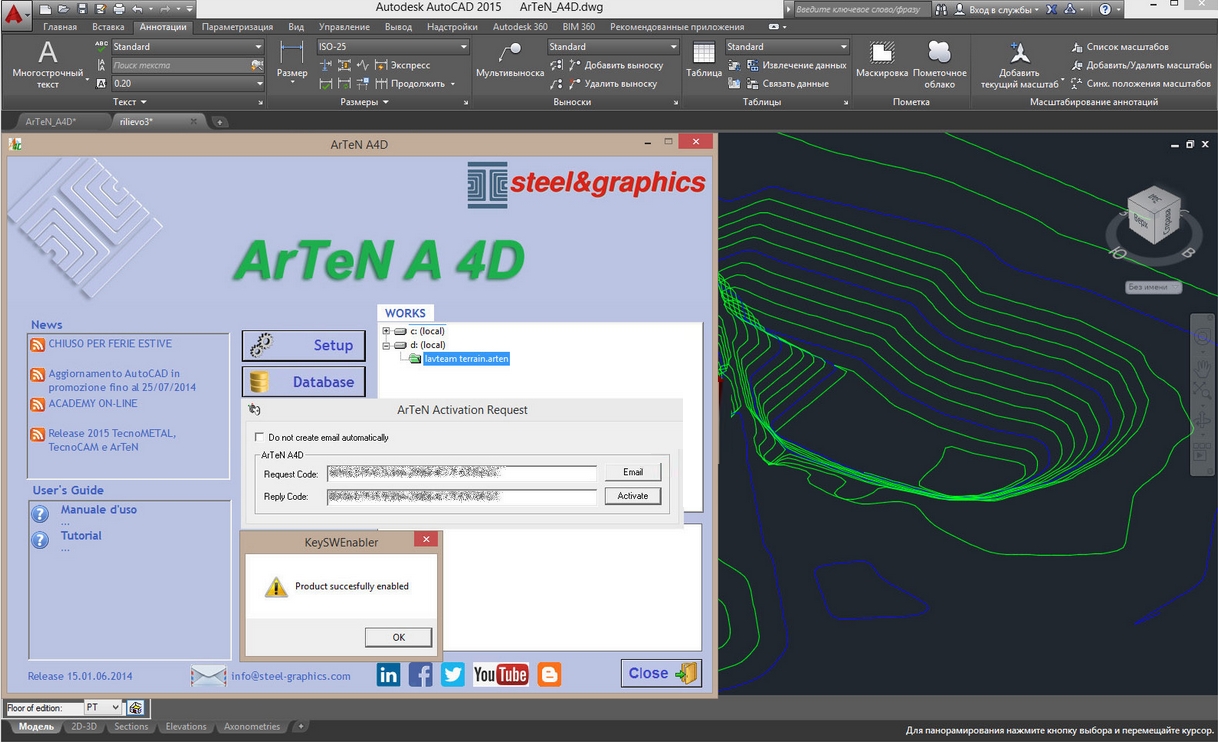Open the LinkedIn icon in ArTeN window
This screenshot has height=742, width=1218.
[388, 675]
